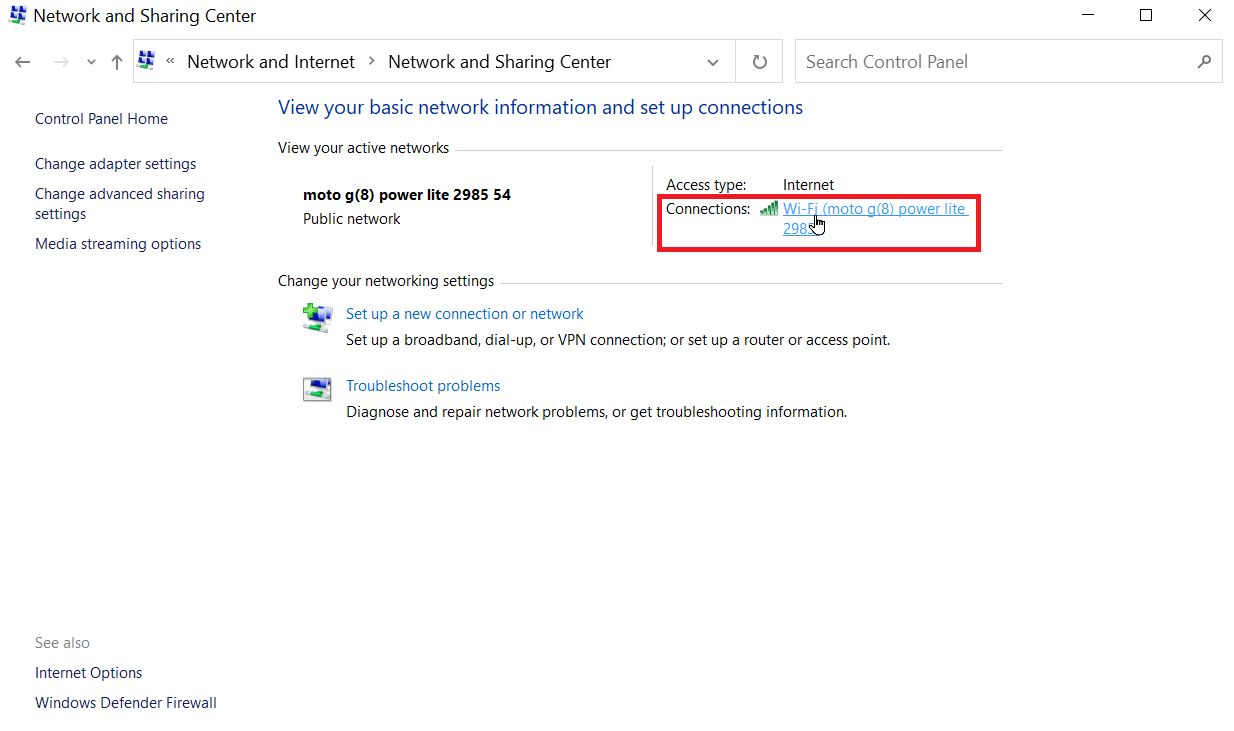
Task: Open Windows Defender Firewall link
Action: click(126, 703)
